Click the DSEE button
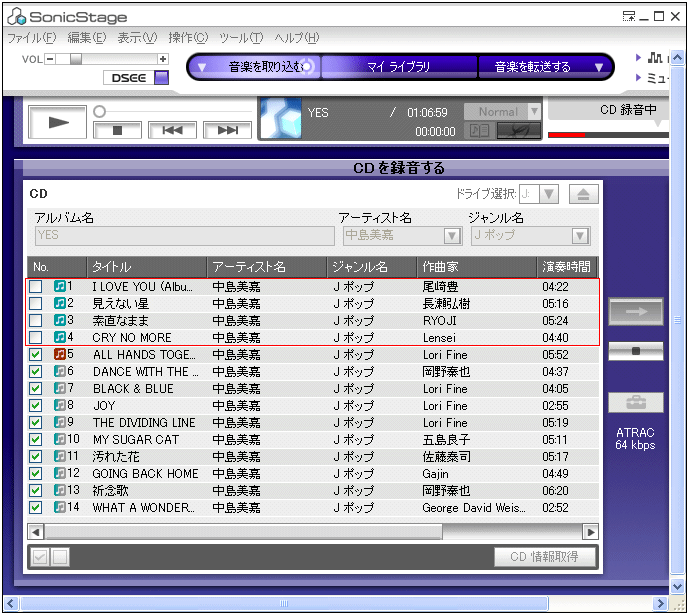 [128, 78]
